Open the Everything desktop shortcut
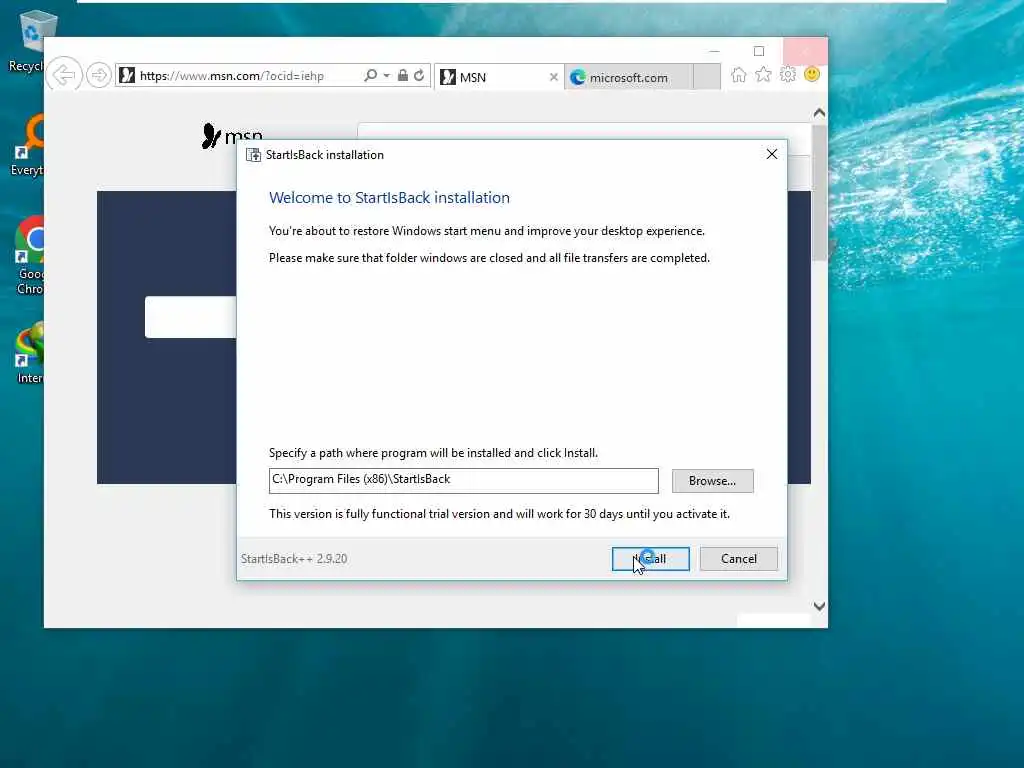Viewport: 1024px width, 768px height. 29,145
